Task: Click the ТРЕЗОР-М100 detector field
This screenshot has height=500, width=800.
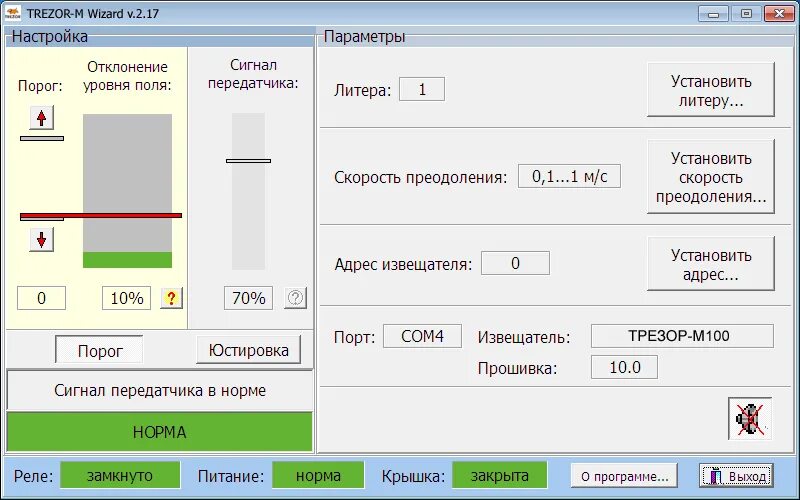Action: 682,336
